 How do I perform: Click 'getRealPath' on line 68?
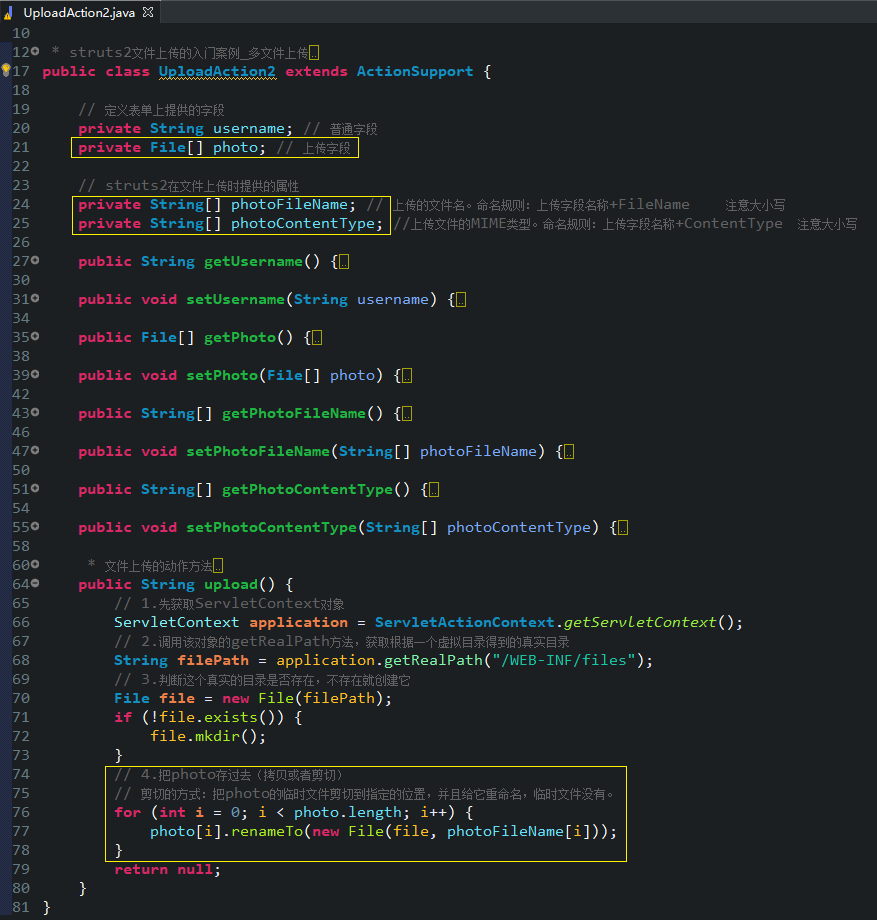point(433,661)
